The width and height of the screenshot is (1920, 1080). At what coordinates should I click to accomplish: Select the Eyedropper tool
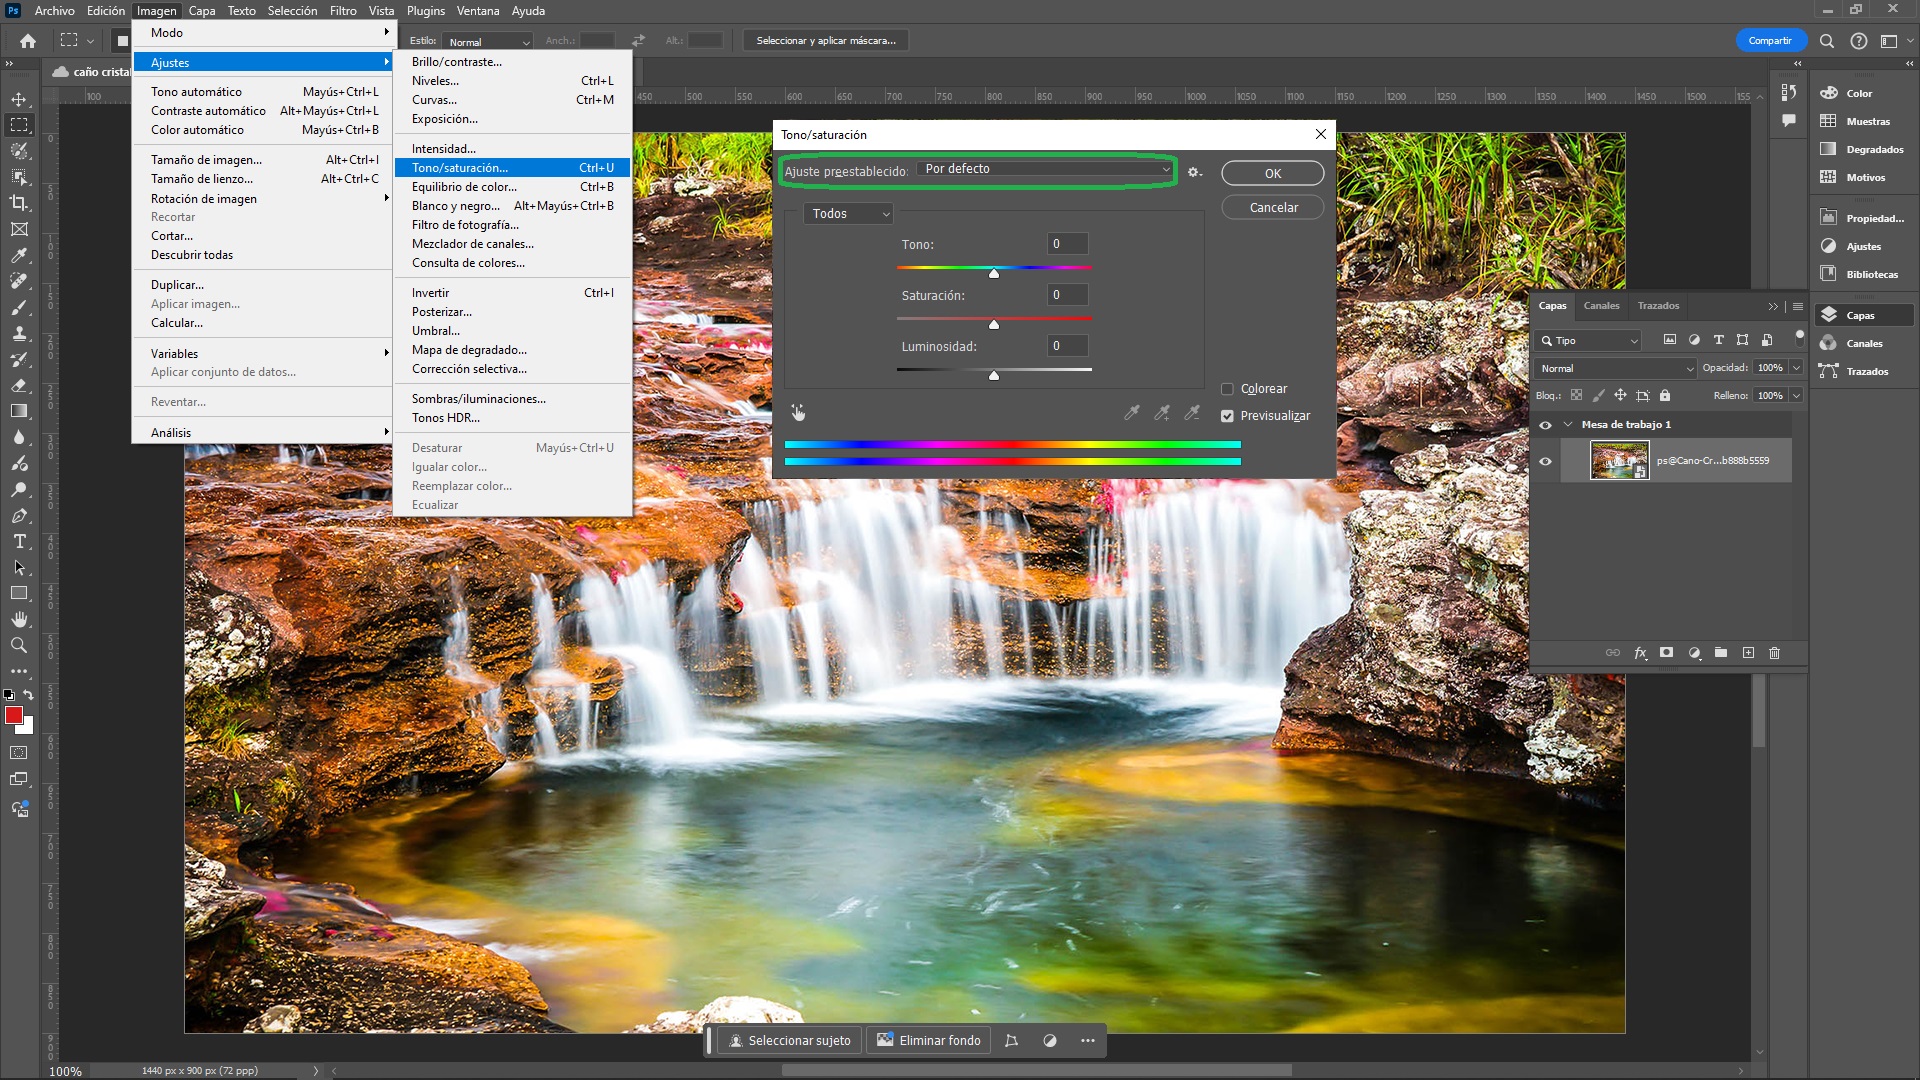[19, 255]
